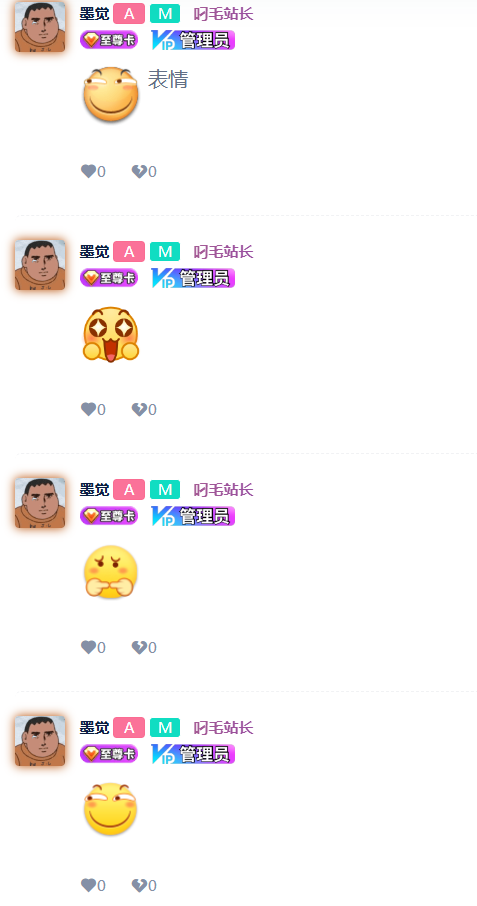Click the 至尊卡 badge in second comment

(109, 278)
